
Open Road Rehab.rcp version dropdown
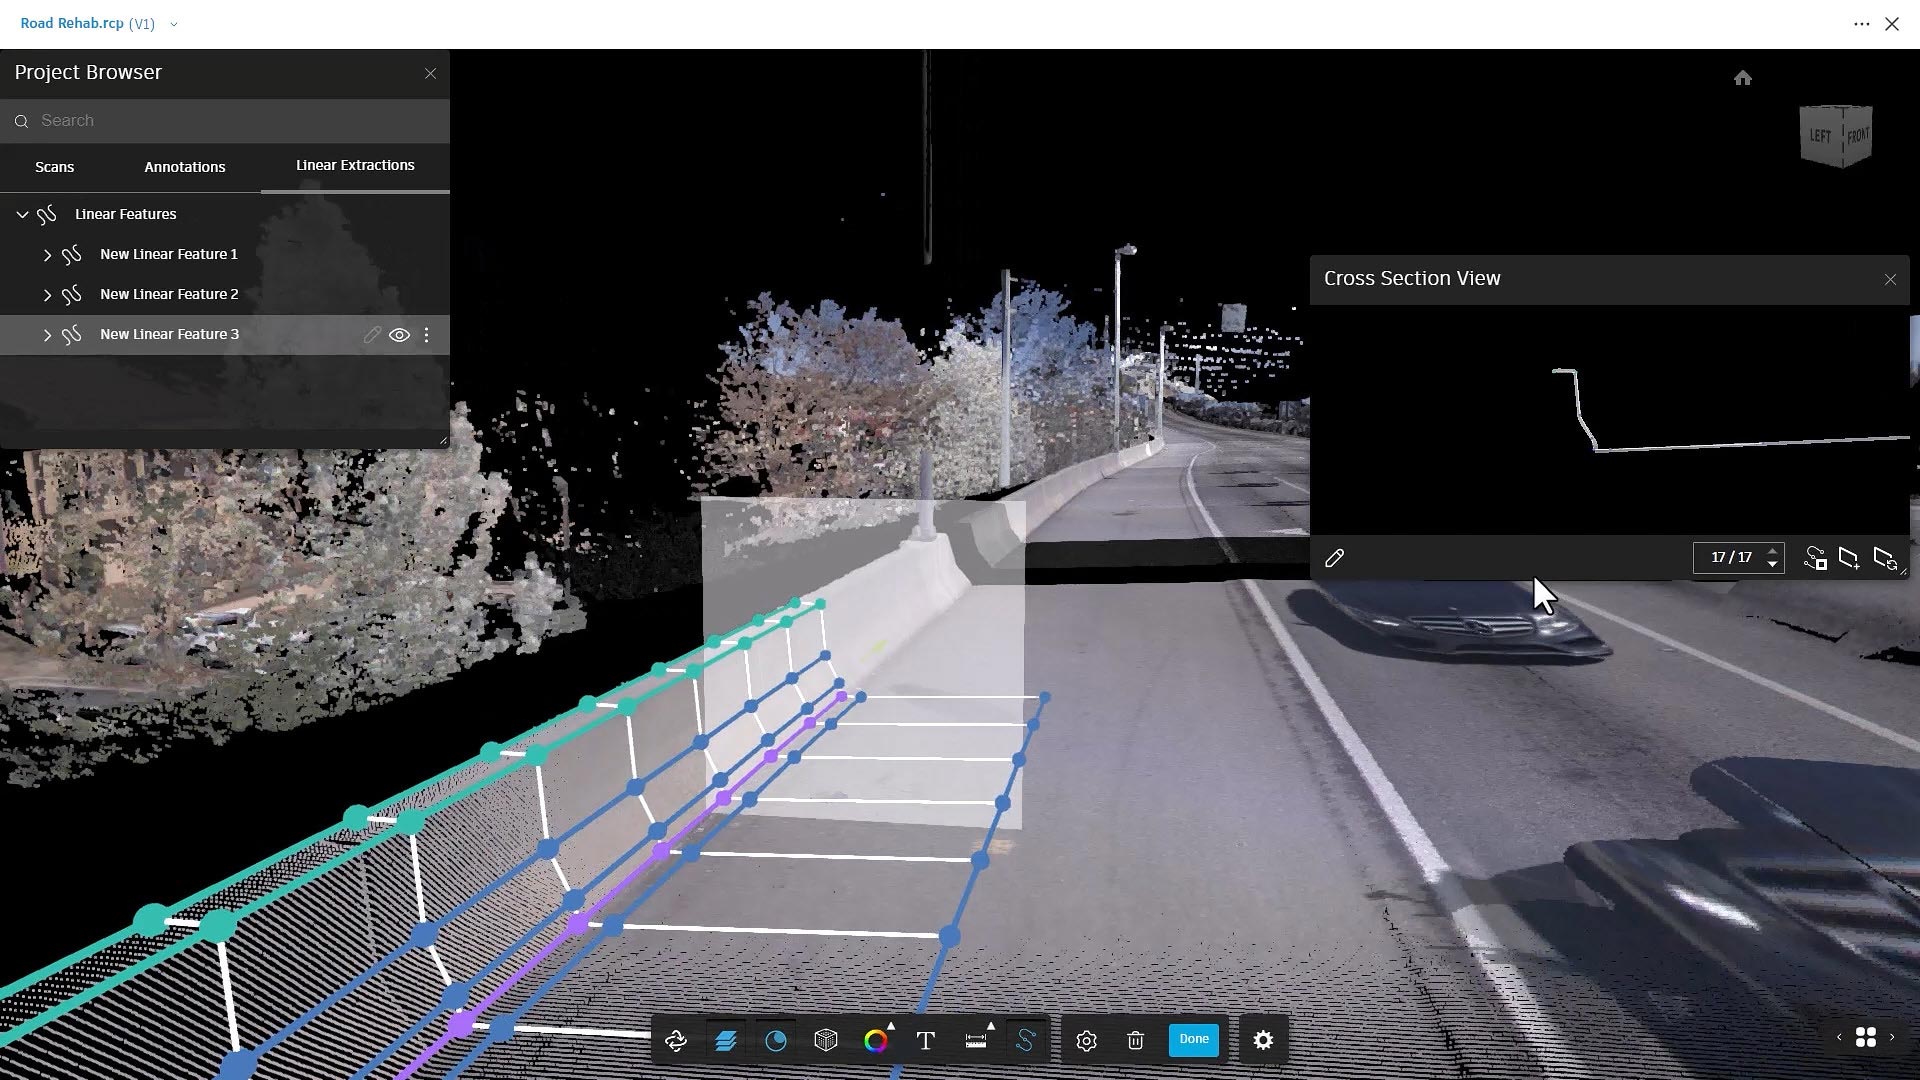[x=174, y=24]
